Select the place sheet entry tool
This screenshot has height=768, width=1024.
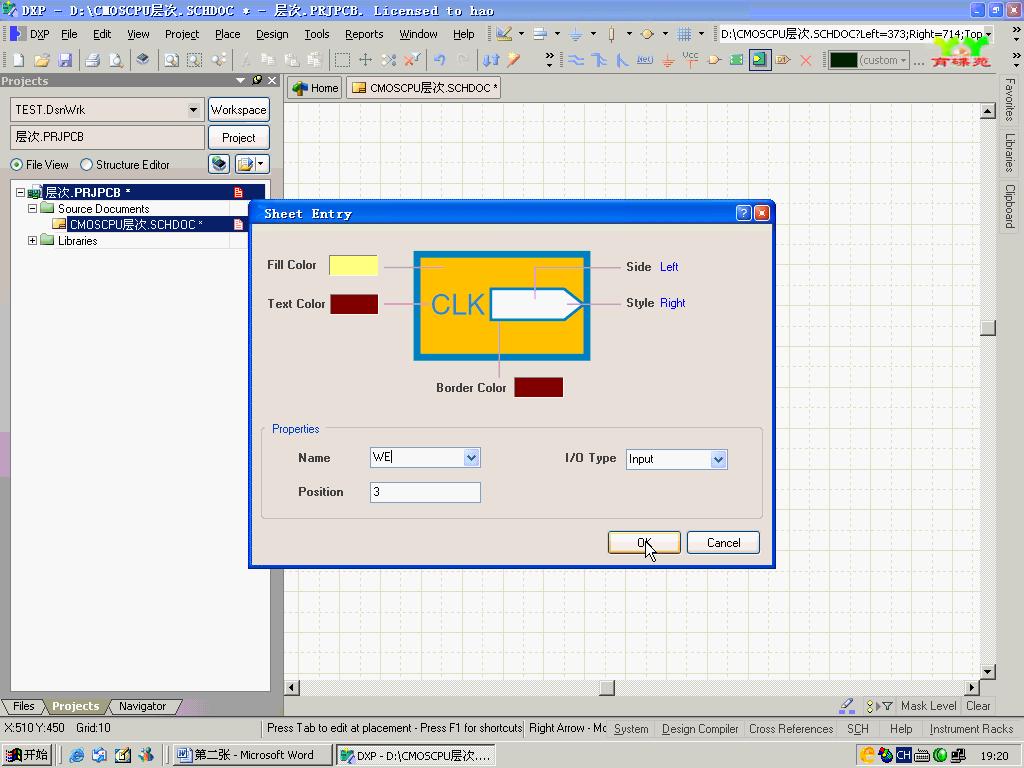[760, 60]
